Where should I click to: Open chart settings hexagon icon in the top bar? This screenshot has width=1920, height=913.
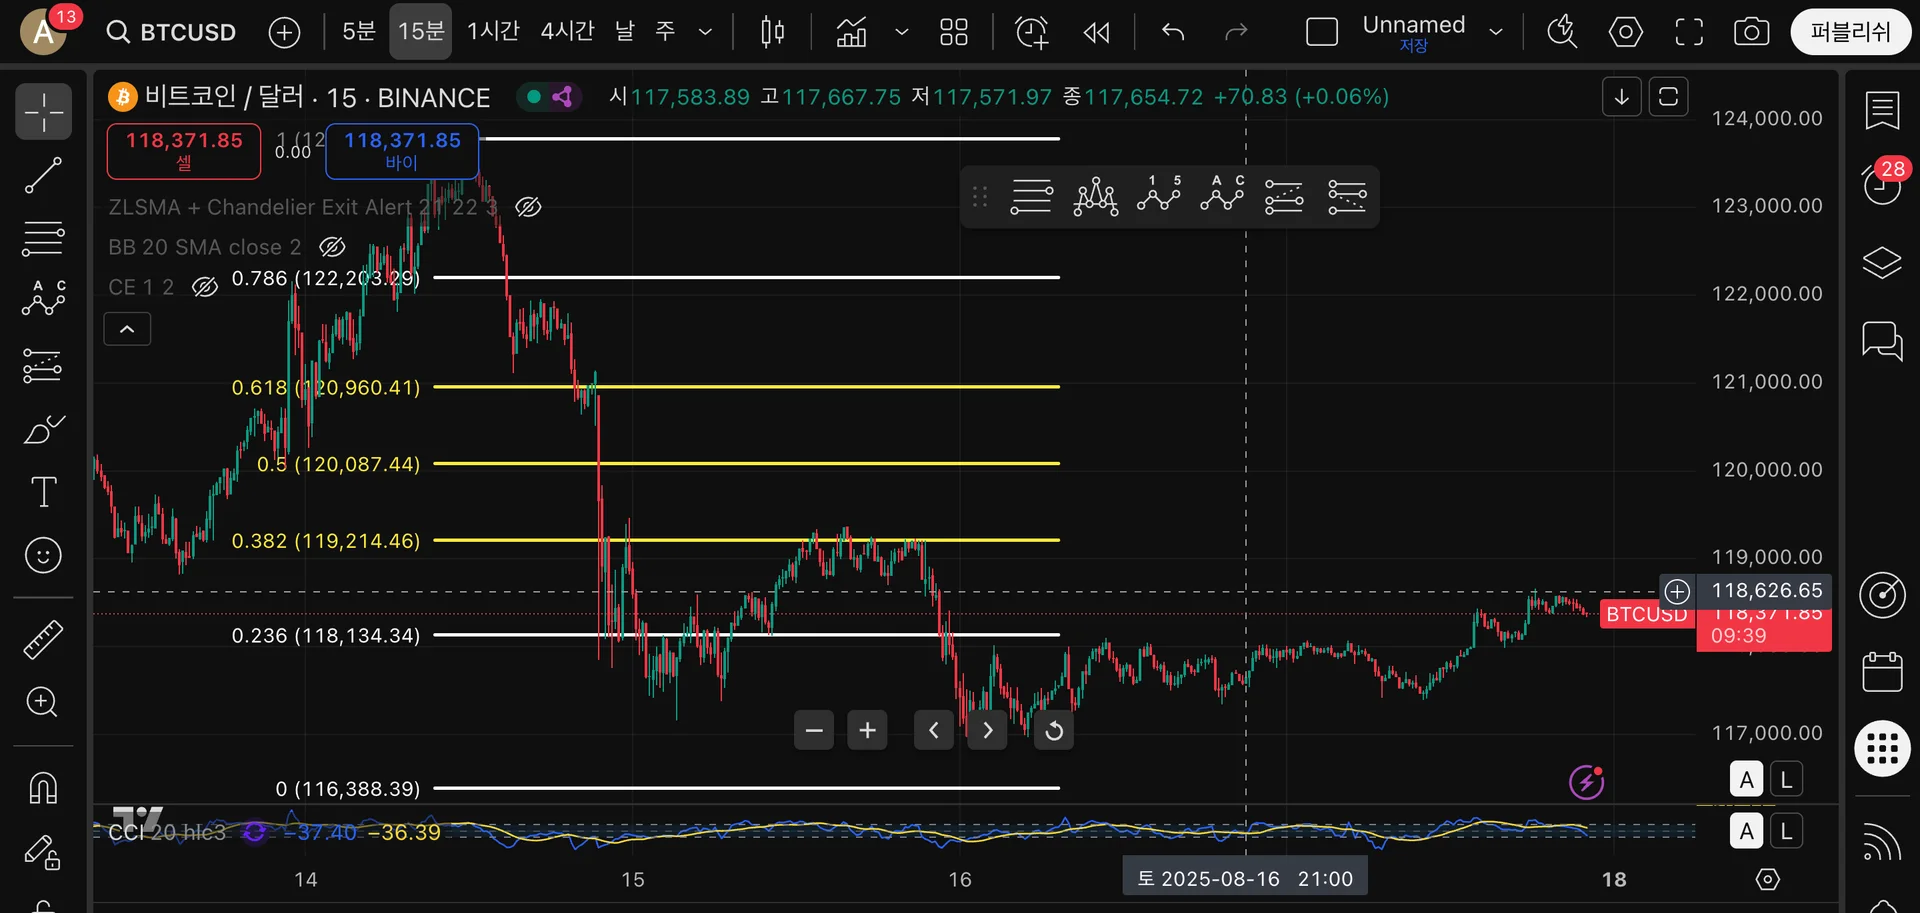[x=1626, y=32]
